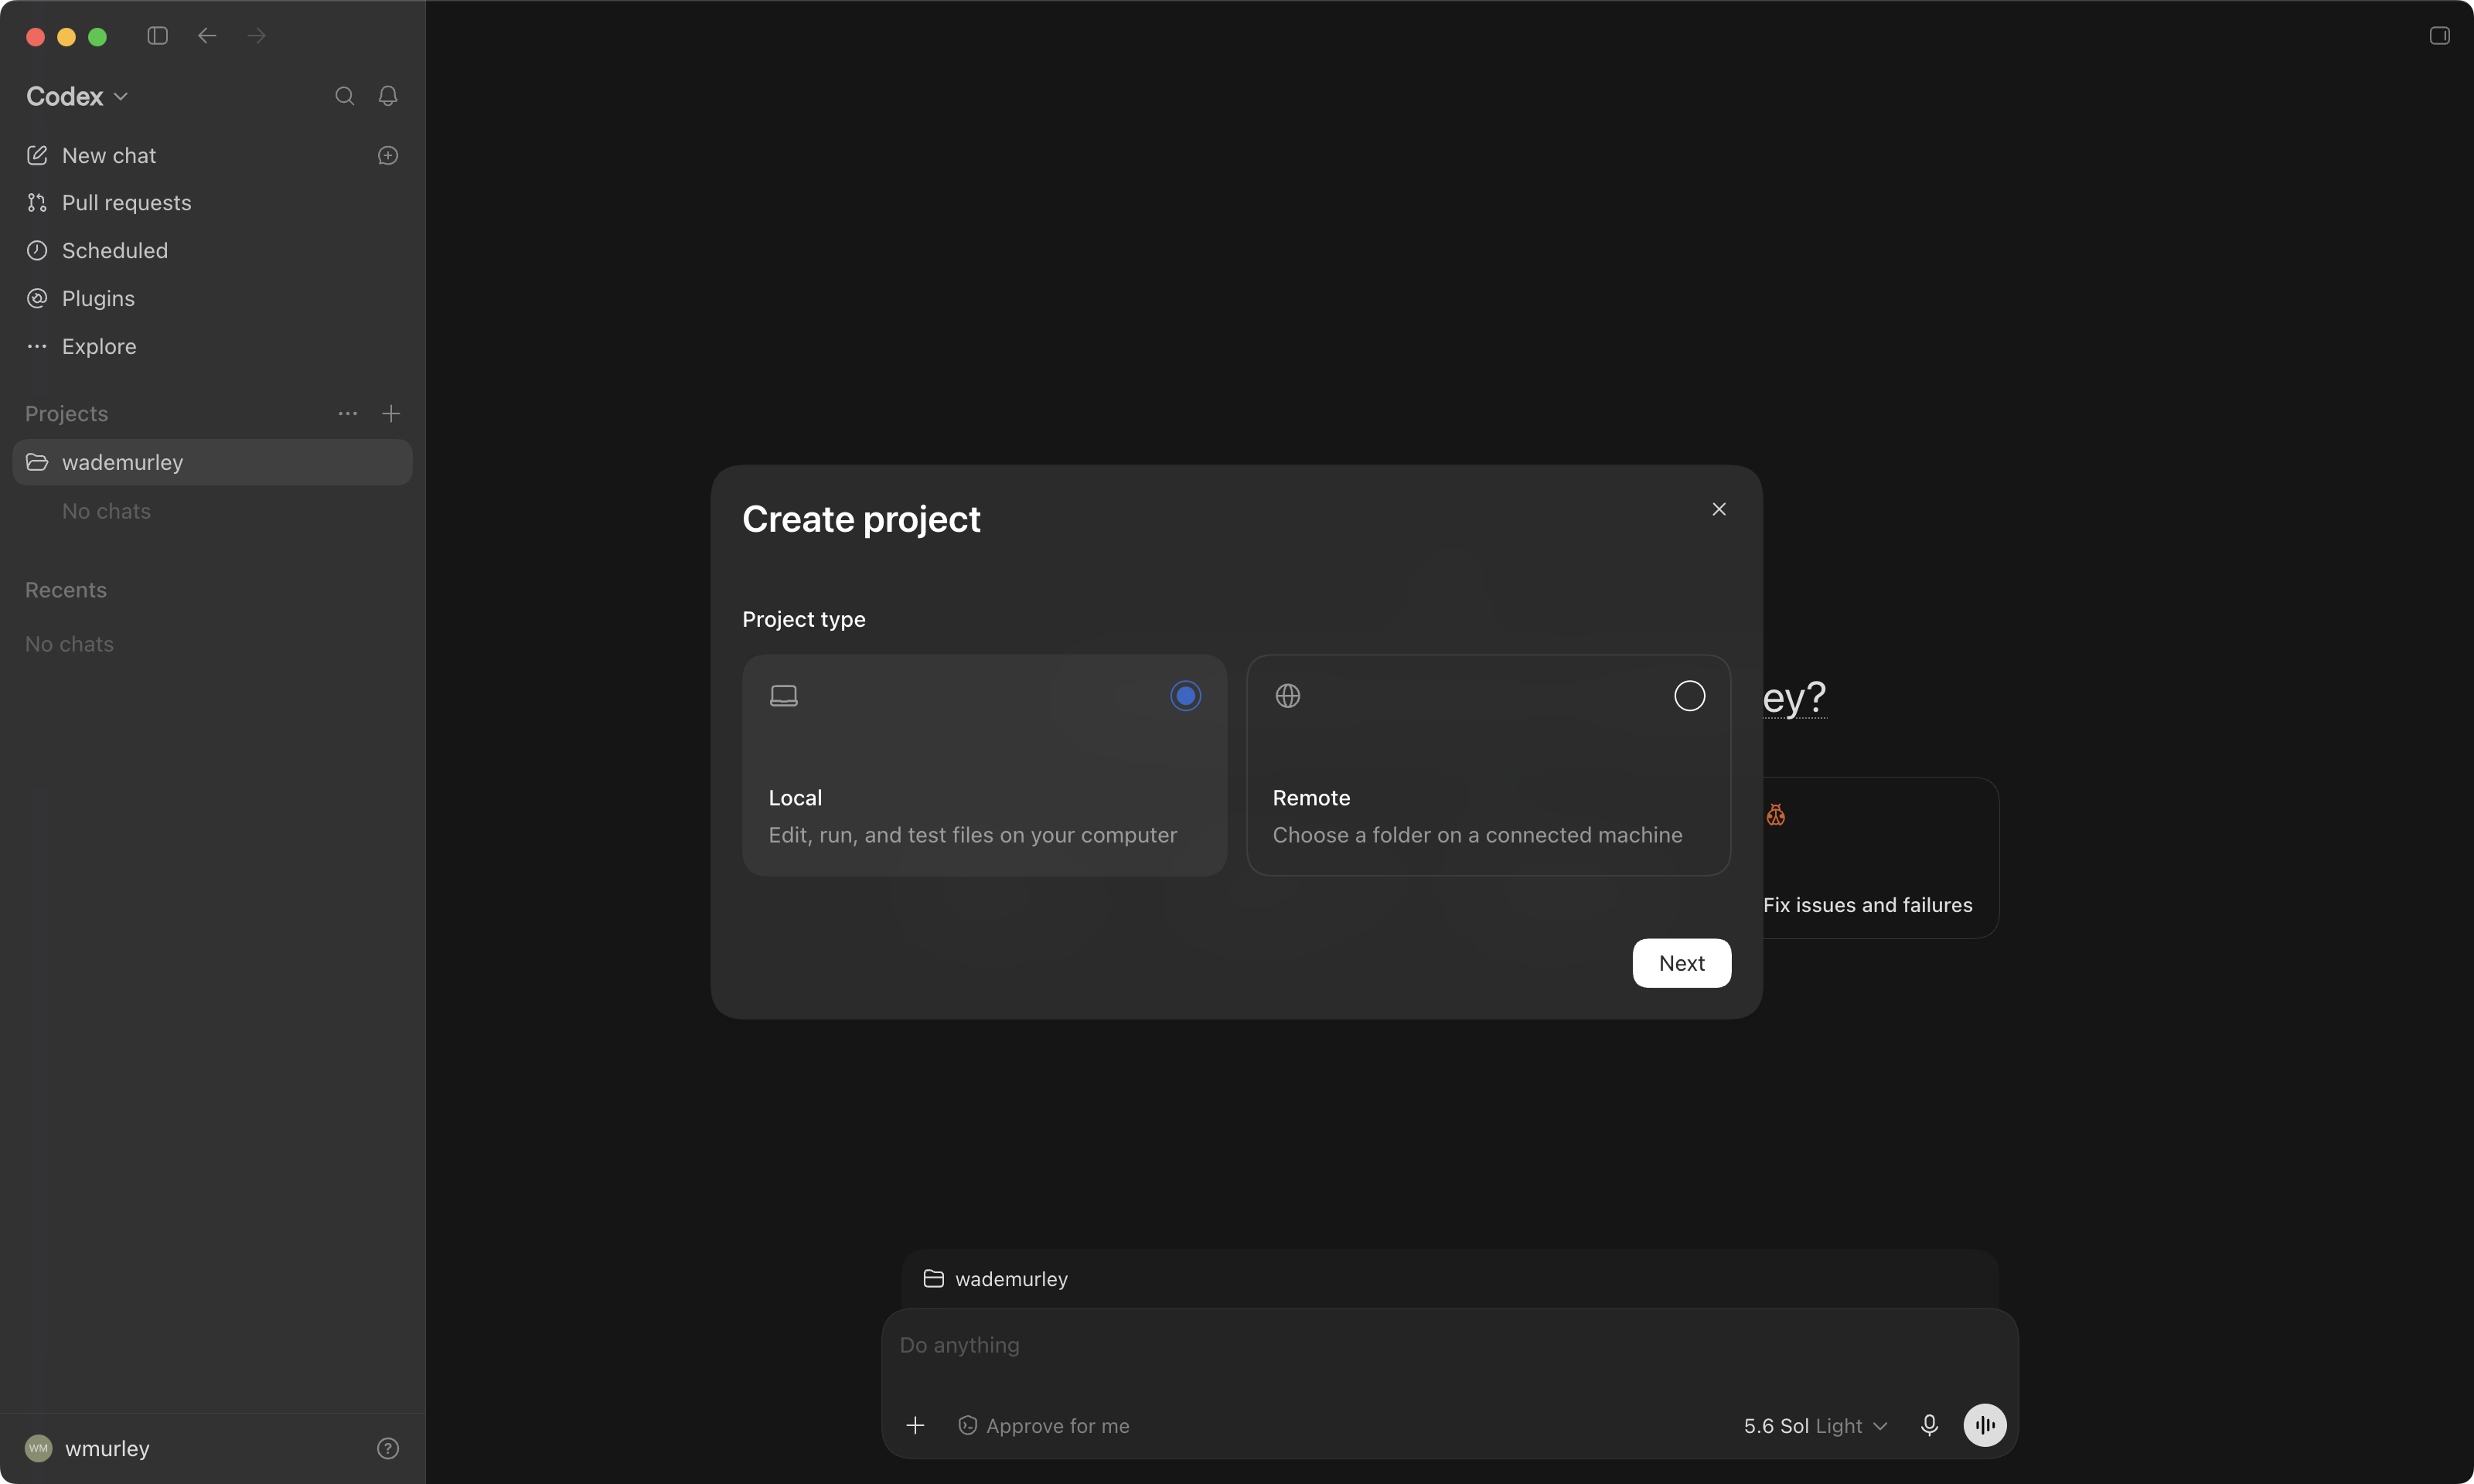This screenshot has width=2474, height=1484.
Task: Click the bug icon on the suggestion card
Action: pyautogui.click(x=1775, y=815)
